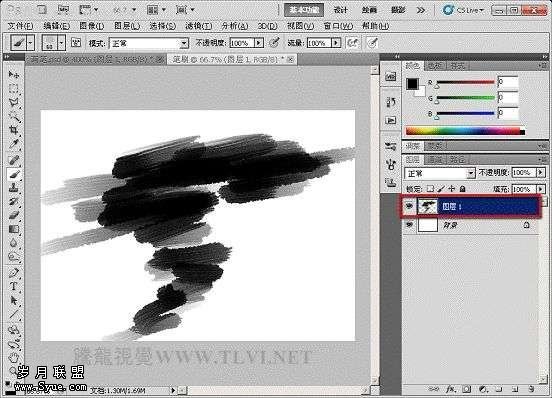Screen dimensions: 552x398
Task: Select the Type tool
Action: tap(13, 286)
